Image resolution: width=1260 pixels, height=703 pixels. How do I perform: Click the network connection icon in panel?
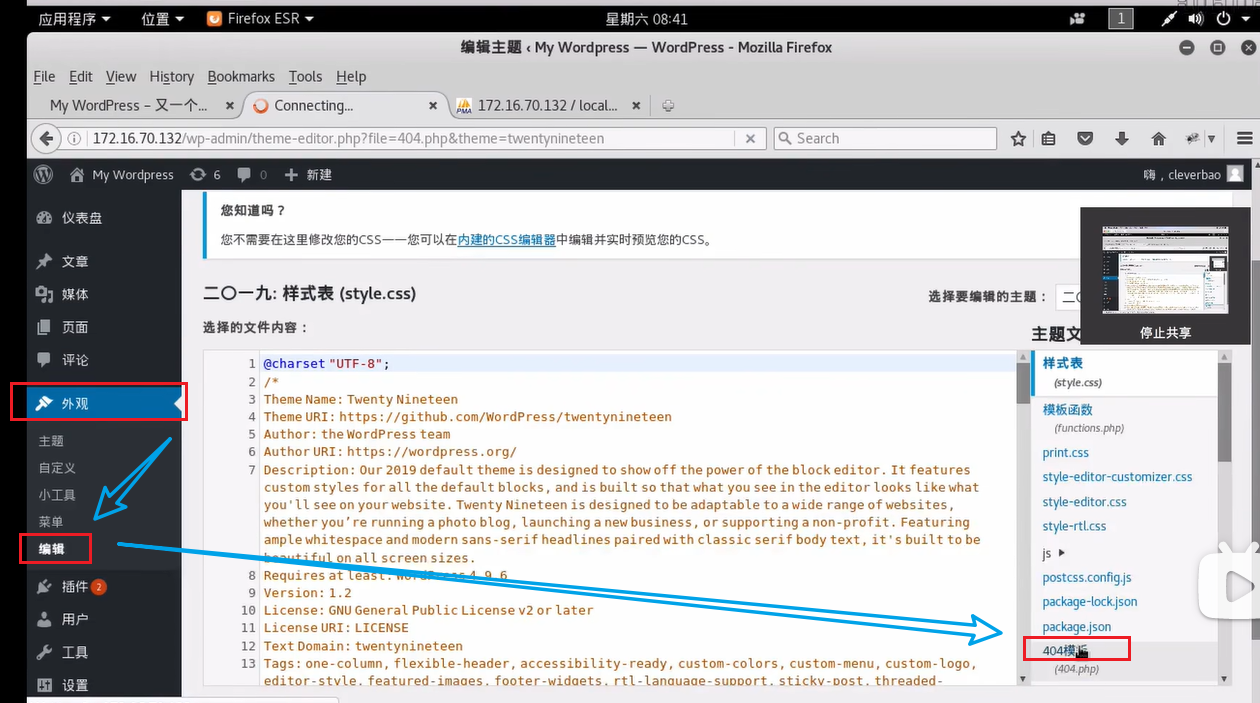(x=1169, y=18)
